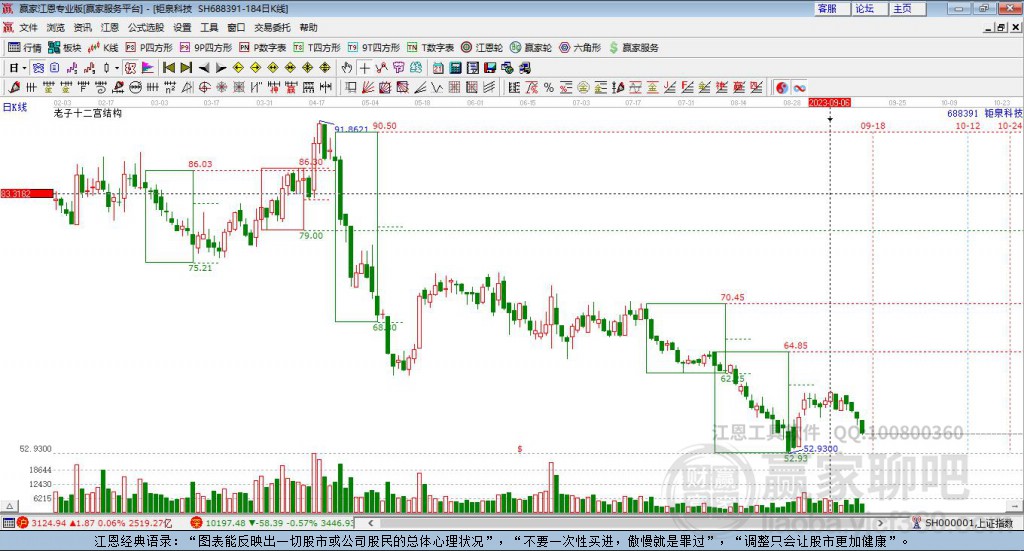This screenshot has height=551, width=1024.
Task: Open the calculator icon
Action: [455, 68]
